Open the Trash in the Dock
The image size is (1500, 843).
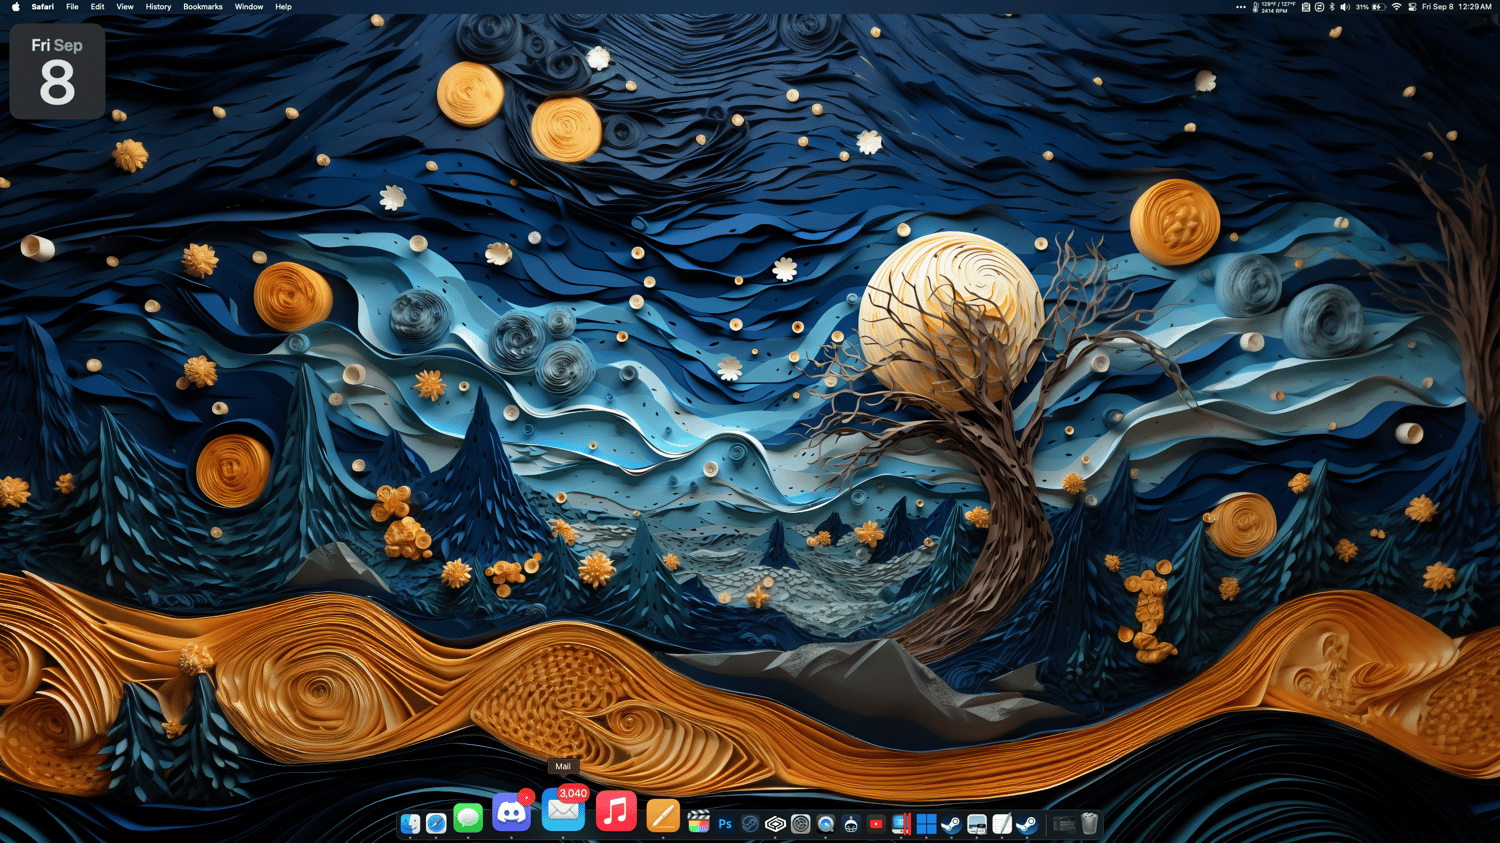pos(1090,824)
